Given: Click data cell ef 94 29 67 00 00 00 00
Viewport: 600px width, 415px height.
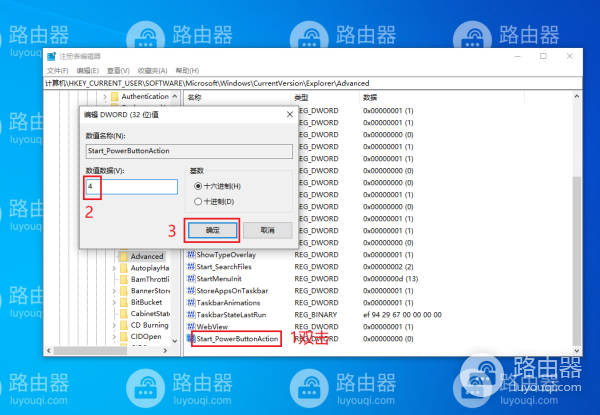Looking at the screenshot, I should pos(402,315).
